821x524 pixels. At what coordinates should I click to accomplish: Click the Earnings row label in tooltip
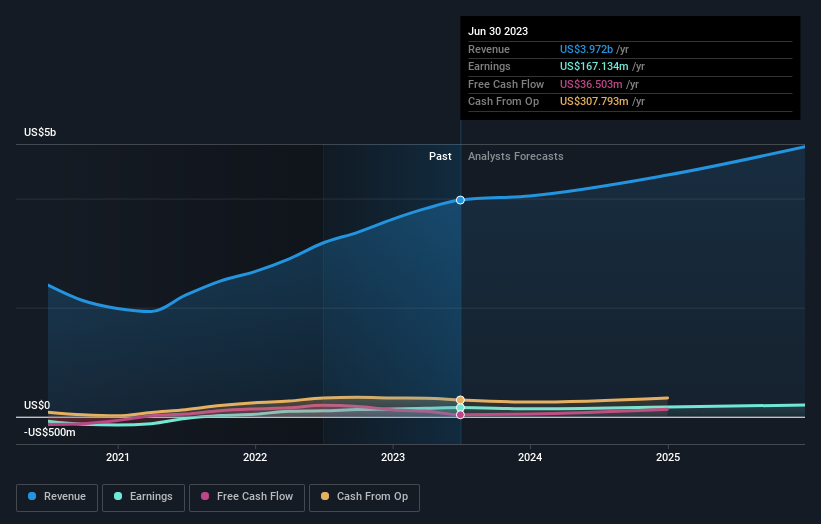point(489,66)
